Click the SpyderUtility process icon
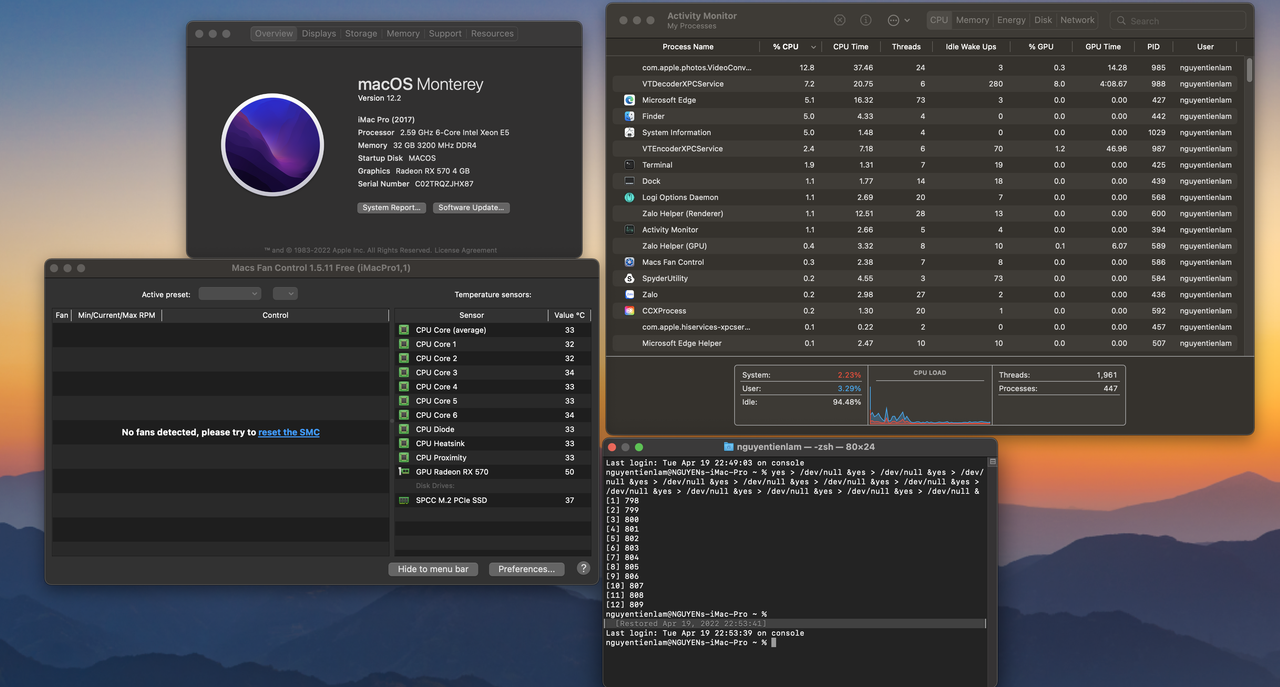 629,278
